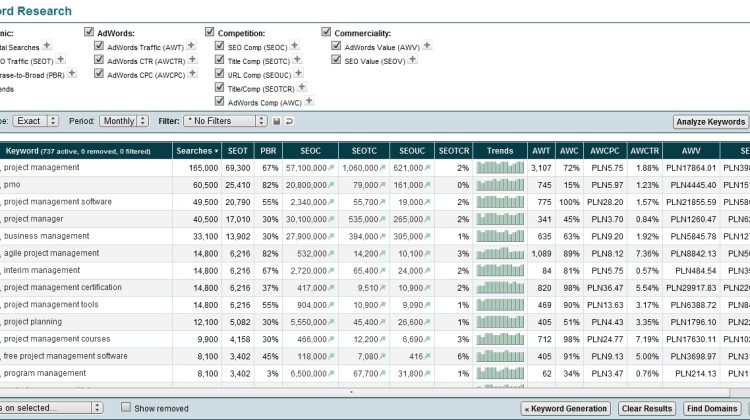The height and width of the screenshot is (420, 750).
Task: Uncheck AdWords Value (AWV) checkbox
Action: (336, 45)
